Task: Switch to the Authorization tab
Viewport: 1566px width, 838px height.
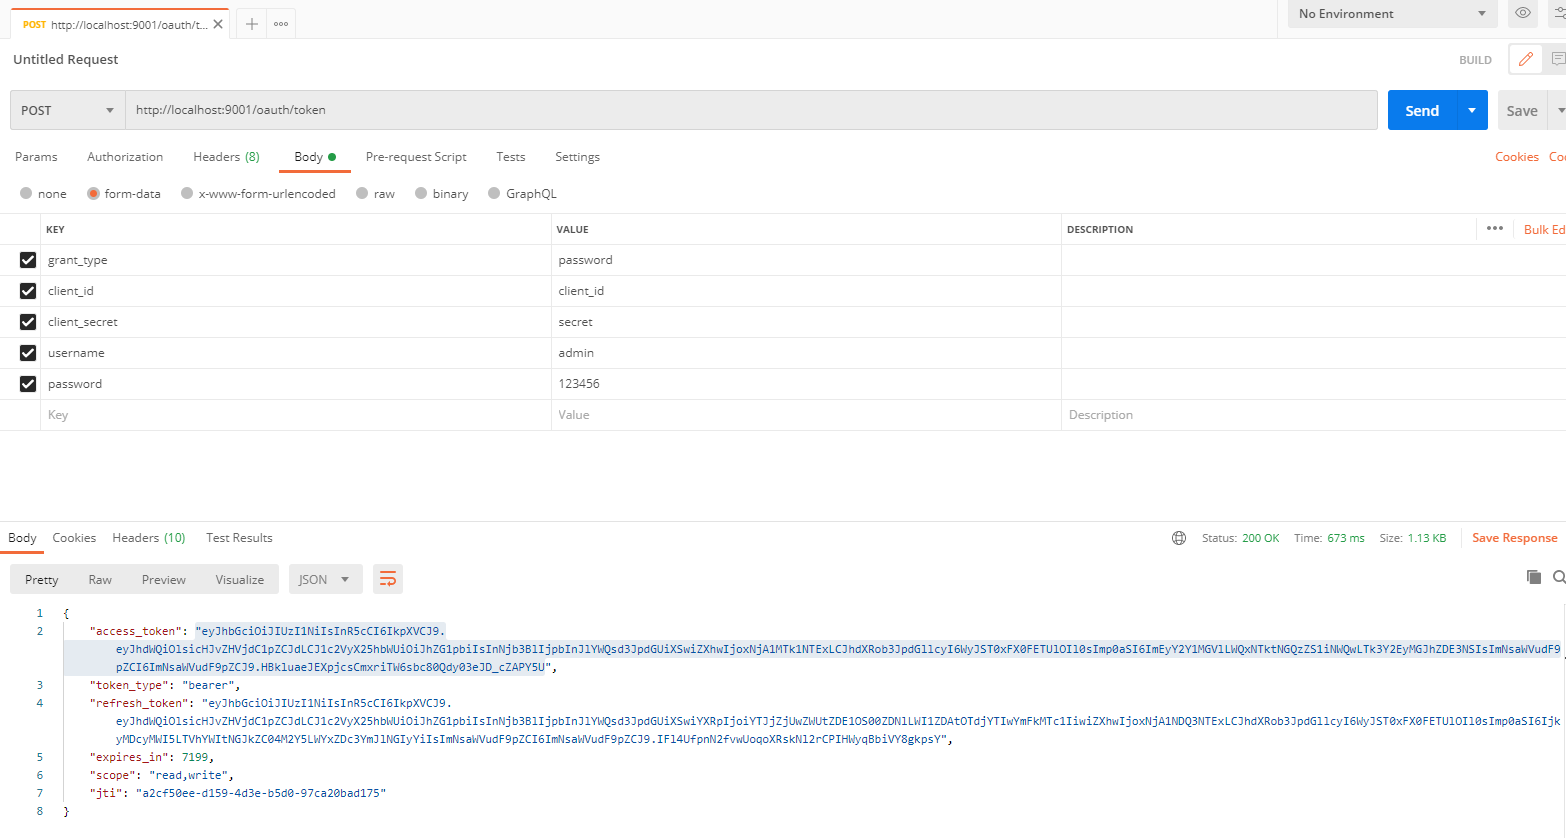Action: tap(125, 157)
